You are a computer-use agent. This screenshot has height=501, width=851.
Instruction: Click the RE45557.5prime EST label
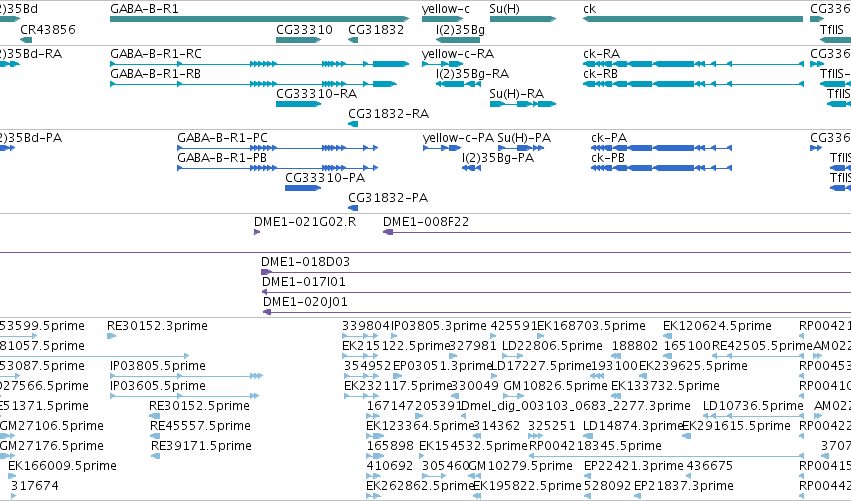pos(200,426)
